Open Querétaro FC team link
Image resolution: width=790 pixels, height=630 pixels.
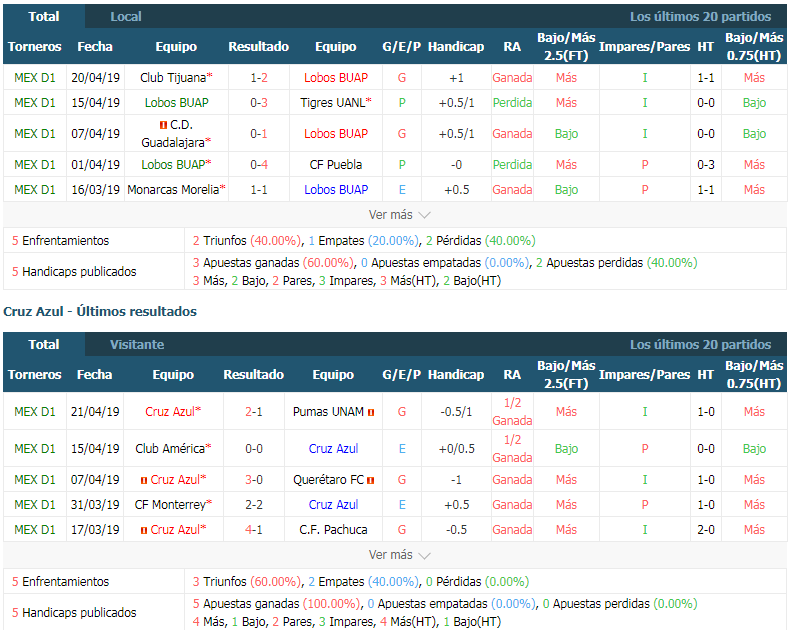328,480
